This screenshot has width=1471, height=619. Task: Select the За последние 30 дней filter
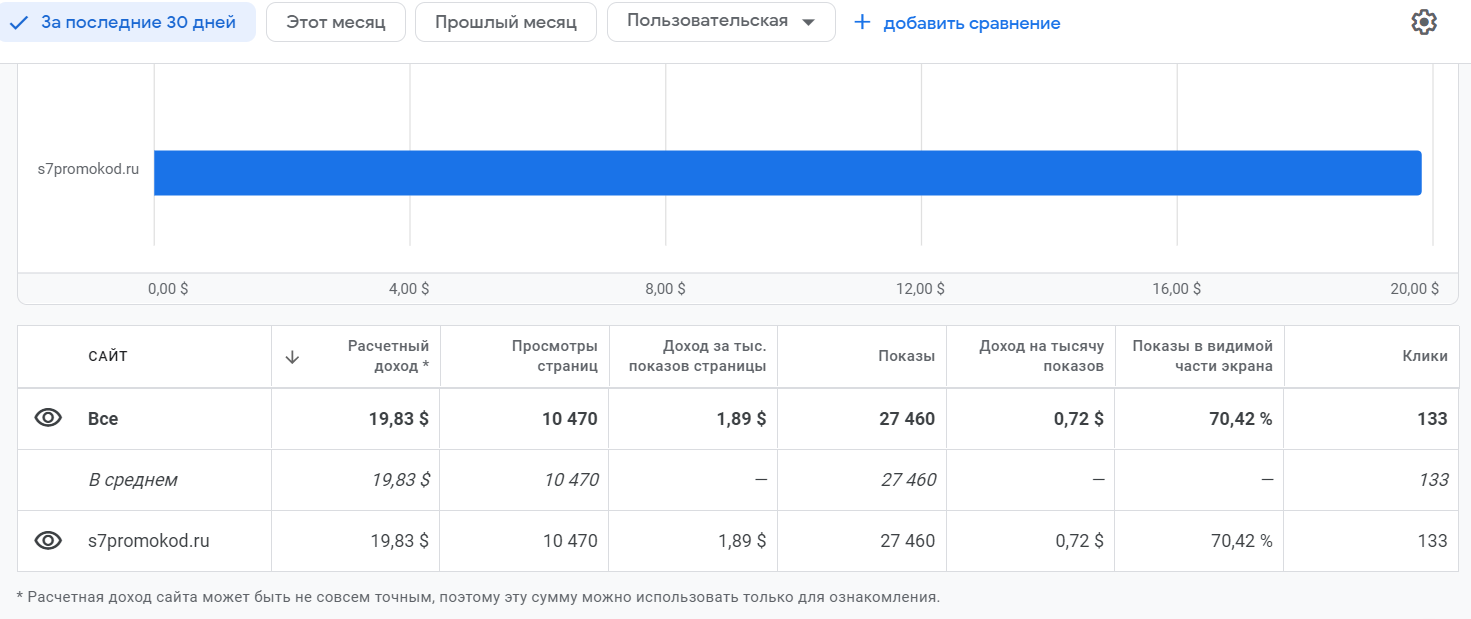coord(127,22)
